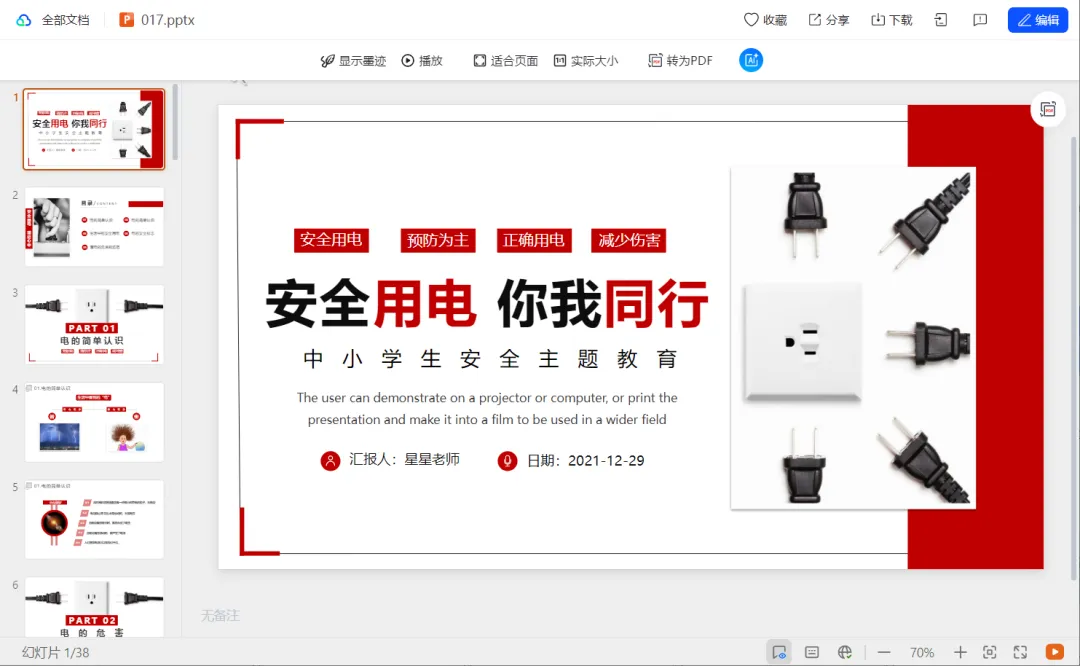Click the slide title 安全用电 你我同行
1080x666 pixels.
pyautogui.click(x=487, y=304)
